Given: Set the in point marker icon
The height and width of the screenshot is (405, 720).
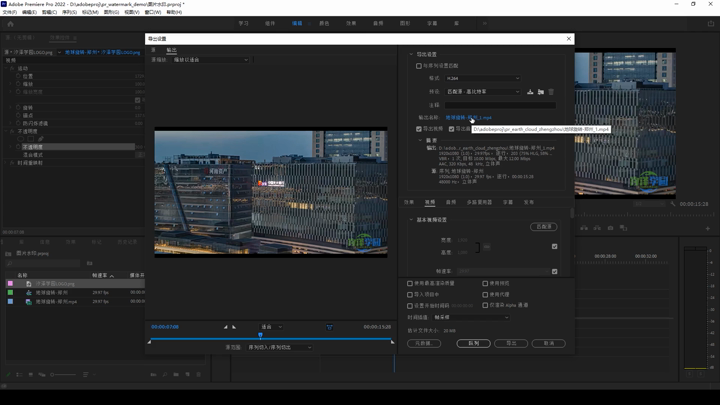Looking at the screenshot, I should click(226, 327).
